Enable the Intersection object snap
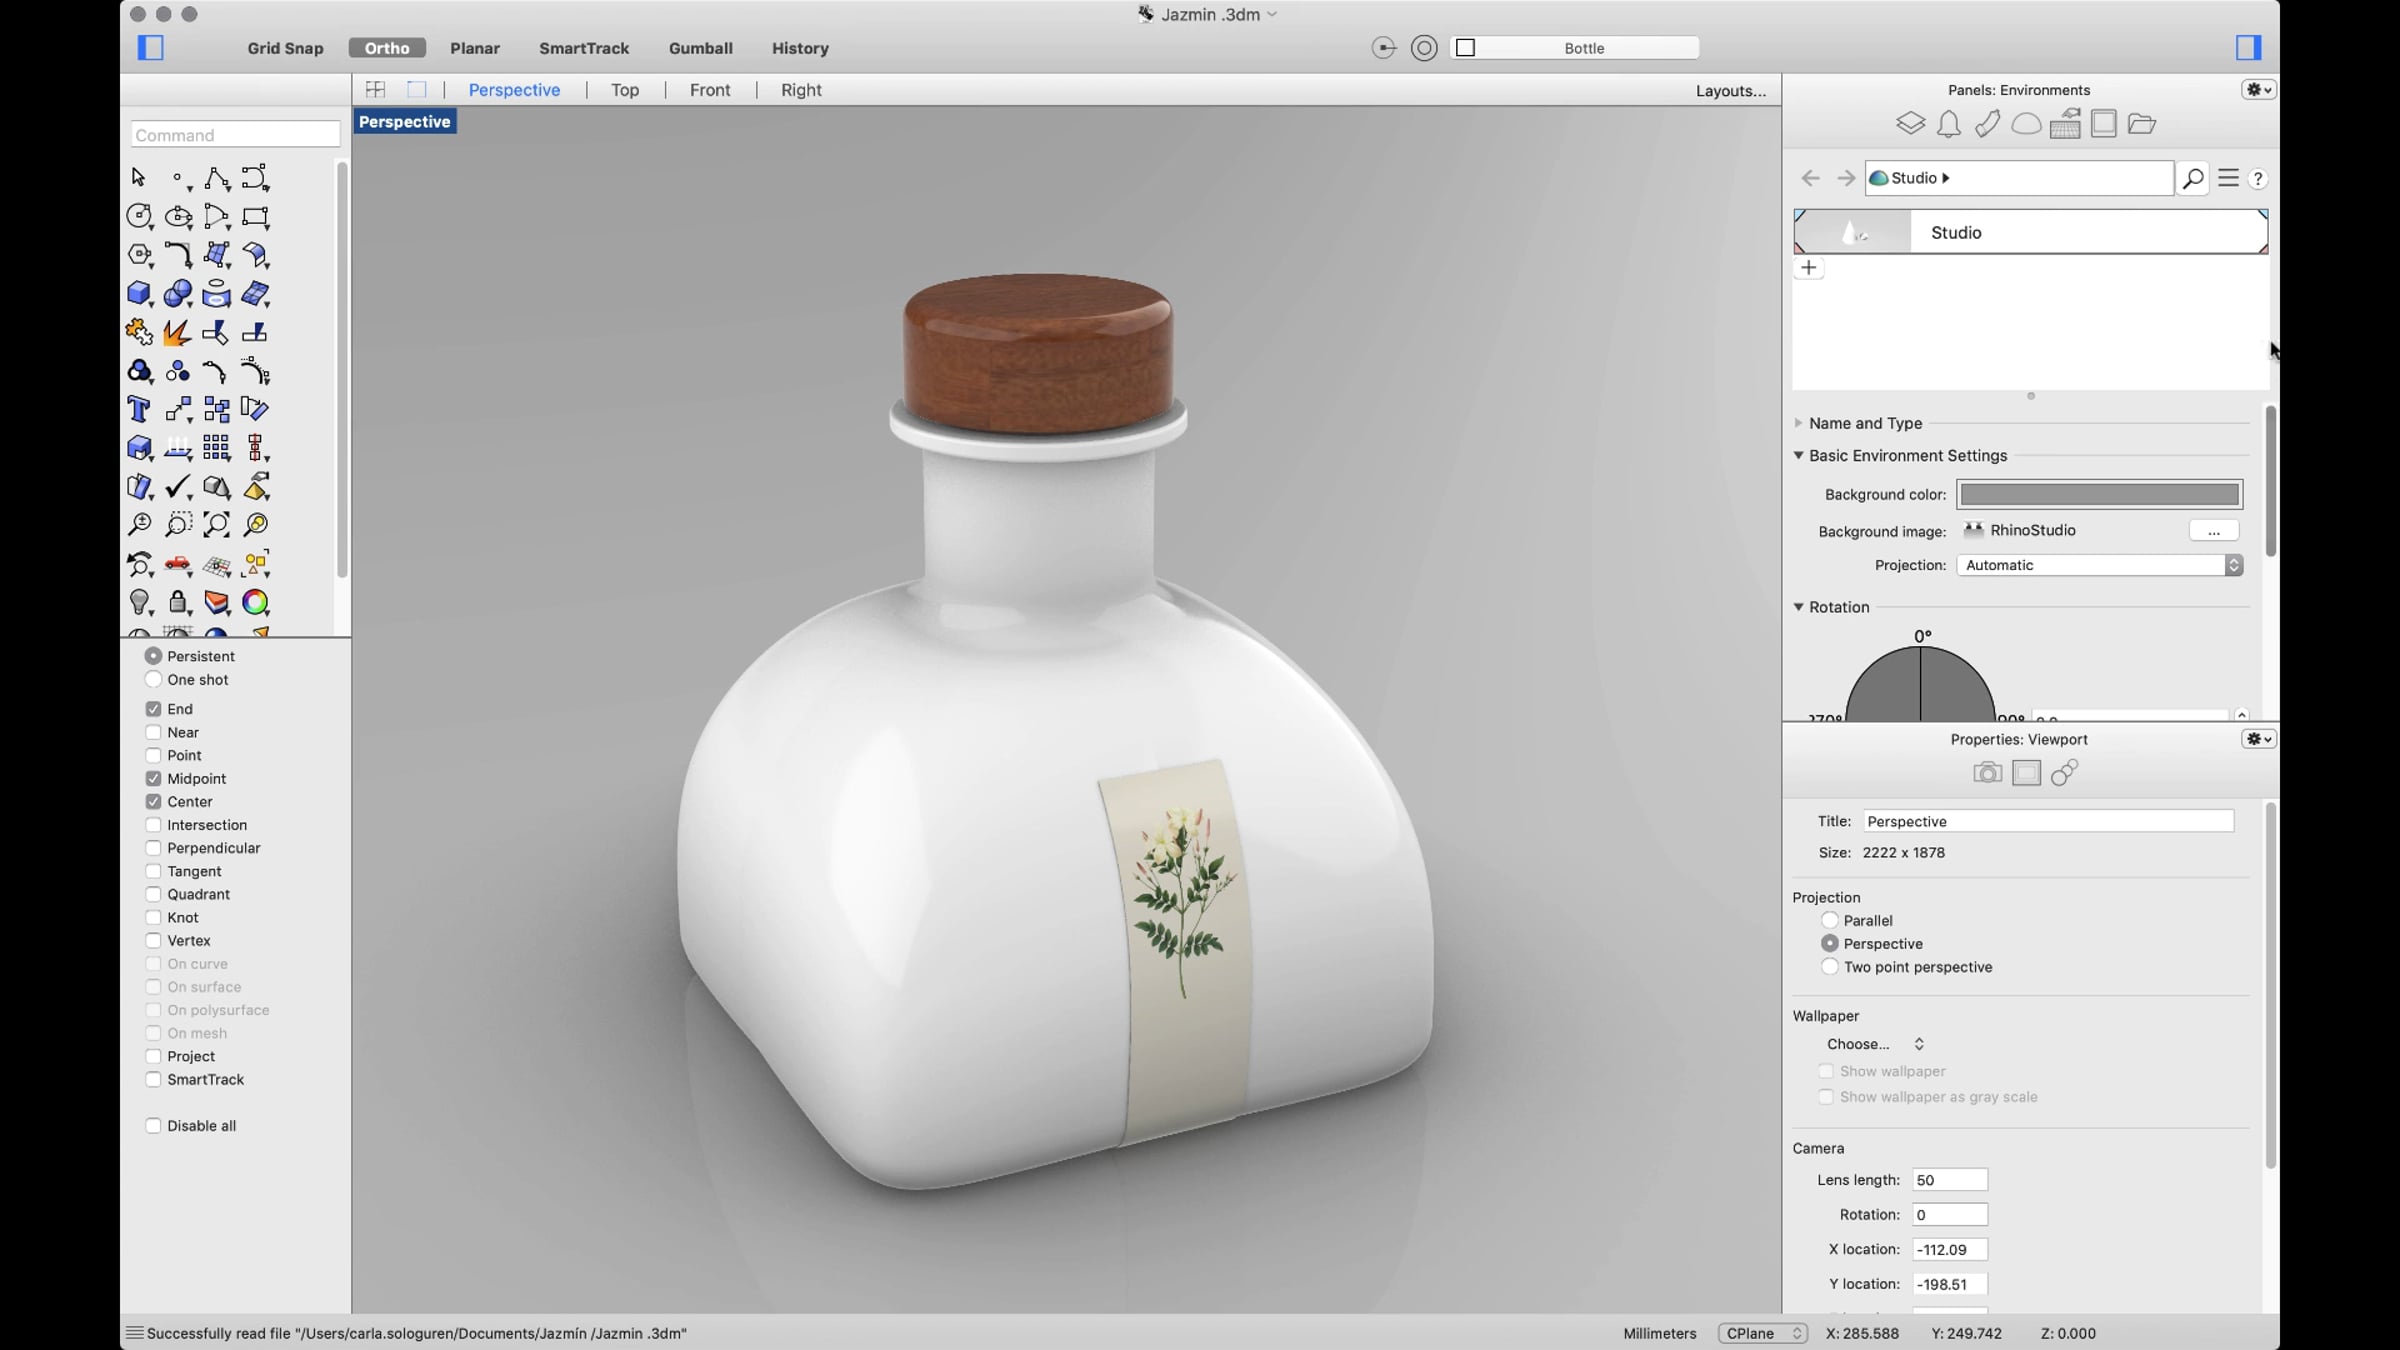Image resolution: width=2400 pixels, height=1350 pixels. 153,825
